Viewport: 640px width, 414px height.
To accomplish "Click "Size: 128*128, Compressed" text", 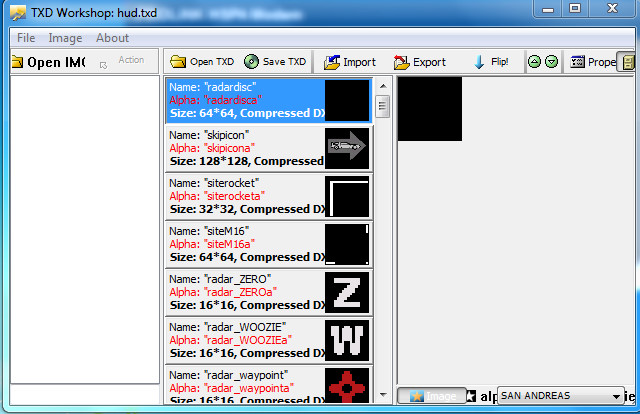I will (247, 161).
